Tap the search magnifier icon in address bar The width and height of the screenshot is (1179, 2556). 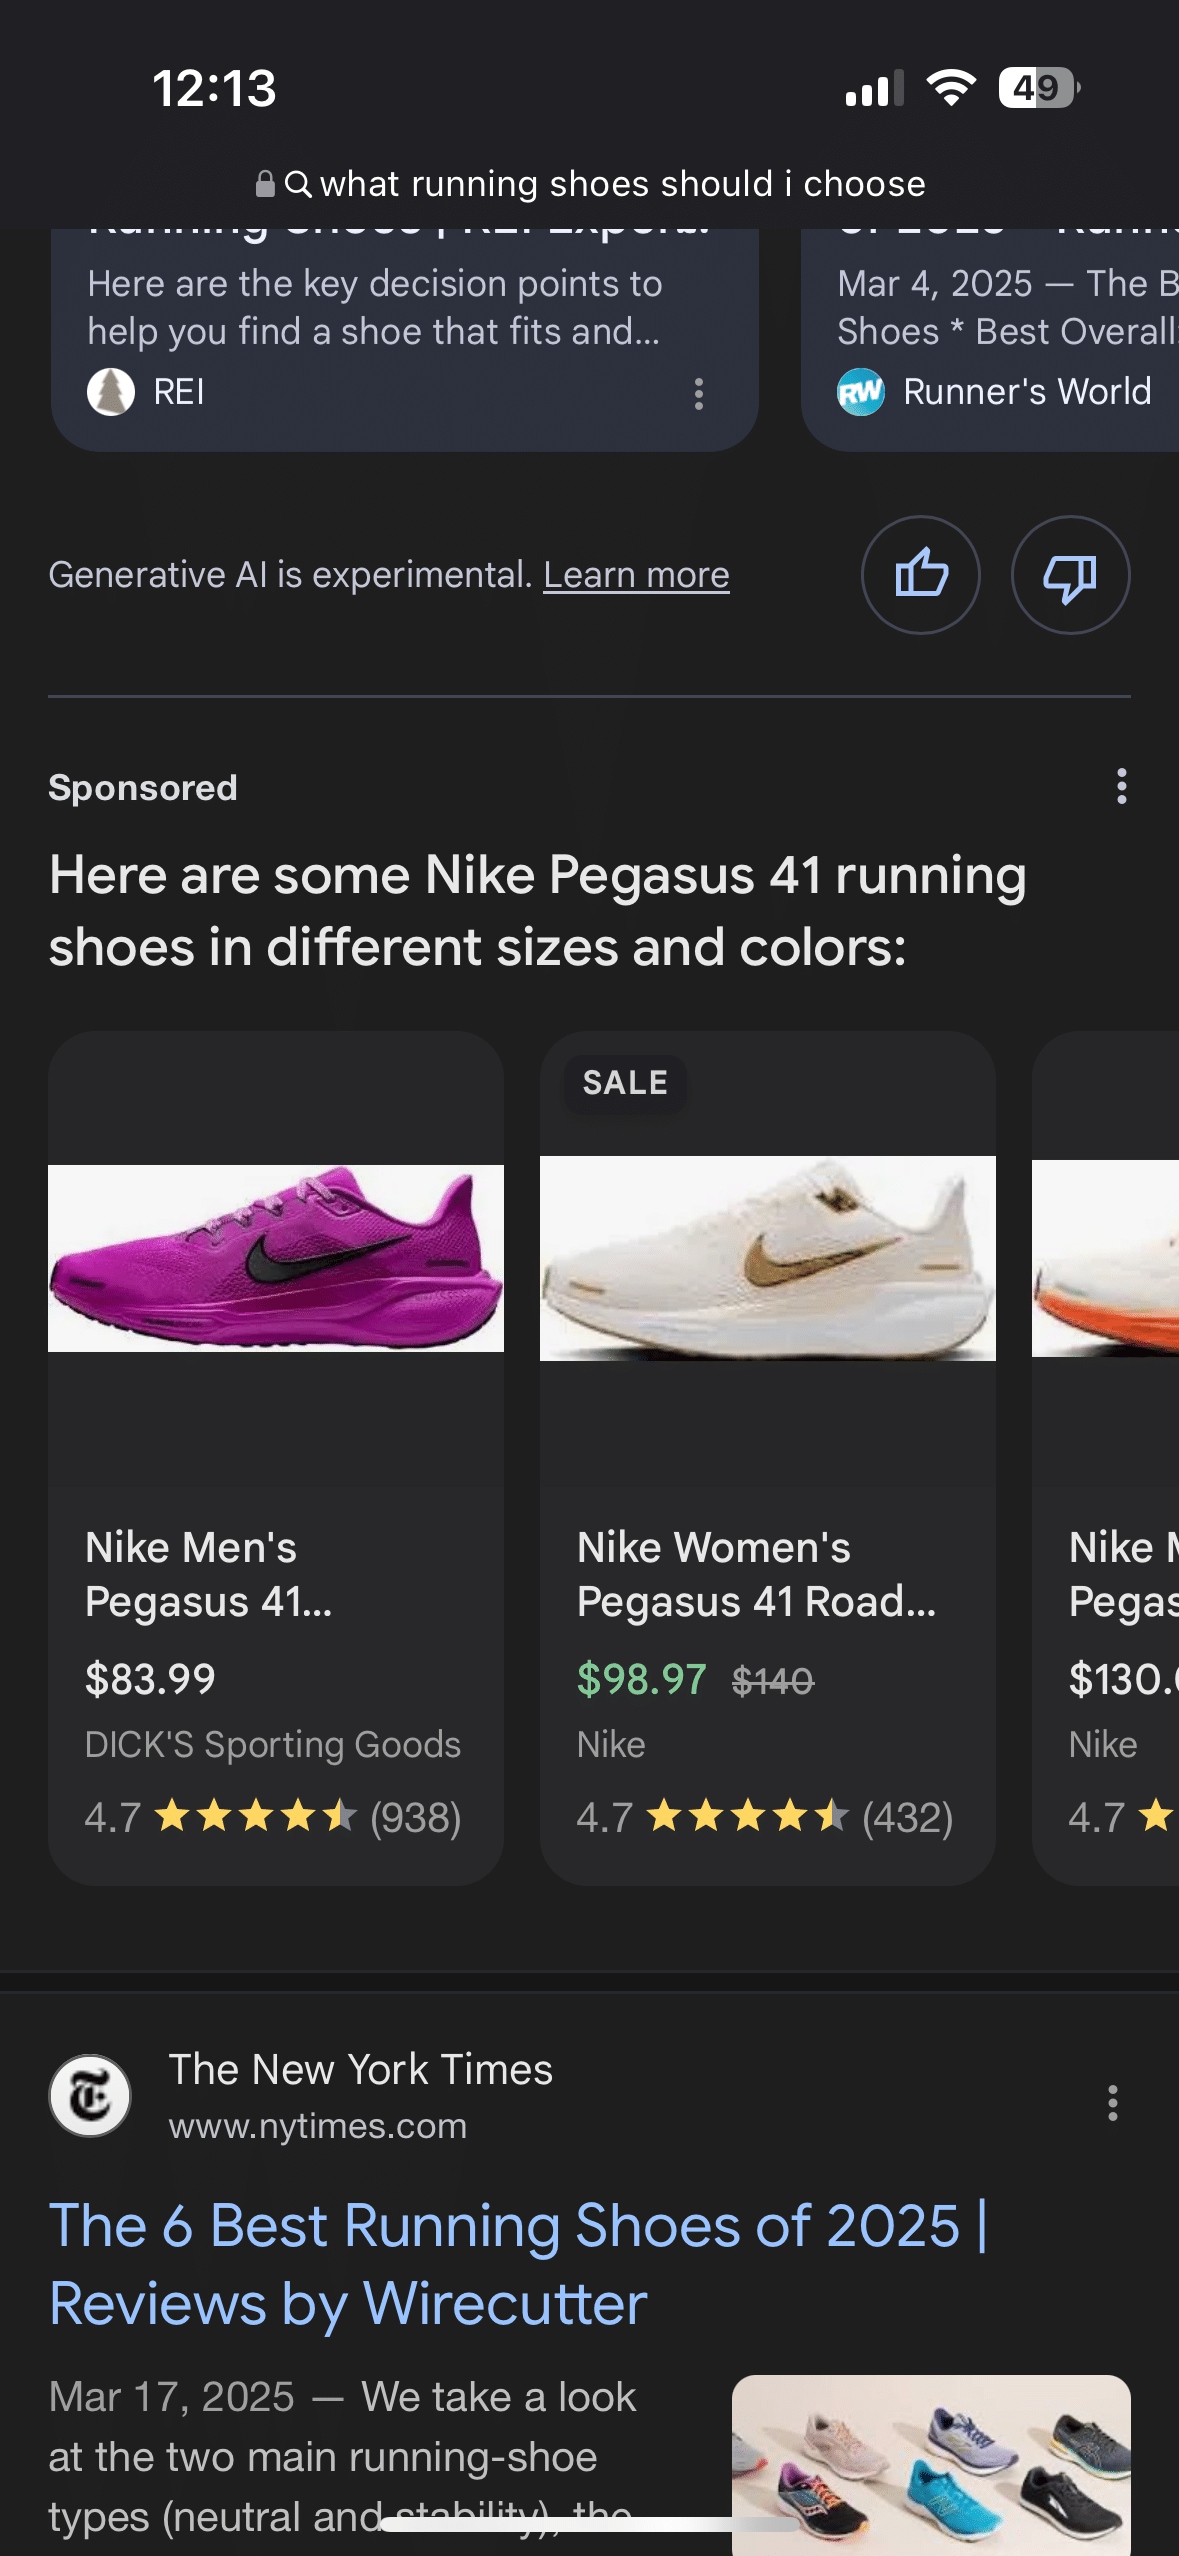click(298, 184)
